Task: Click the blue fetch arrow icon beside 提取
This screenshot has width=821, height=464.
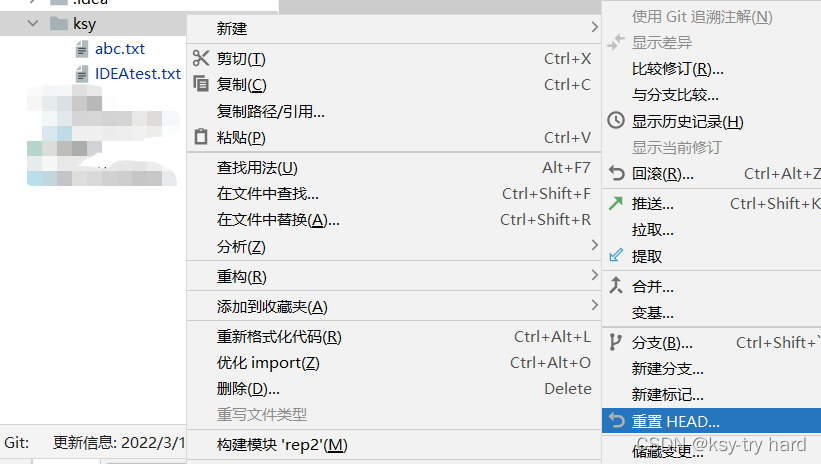Action: 616,255
